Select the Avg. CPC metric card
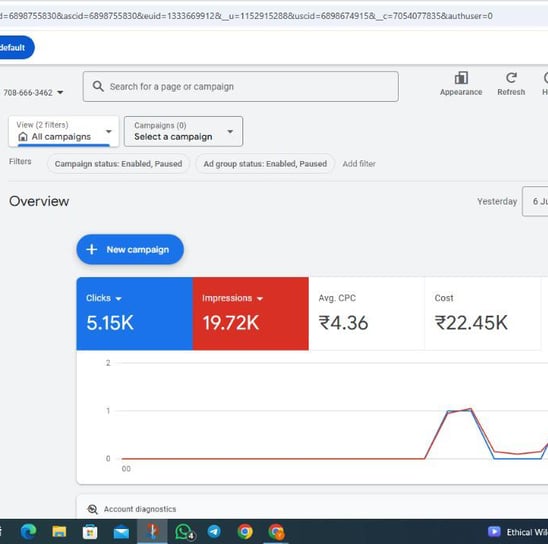548x544 pixels. [367, 314]
